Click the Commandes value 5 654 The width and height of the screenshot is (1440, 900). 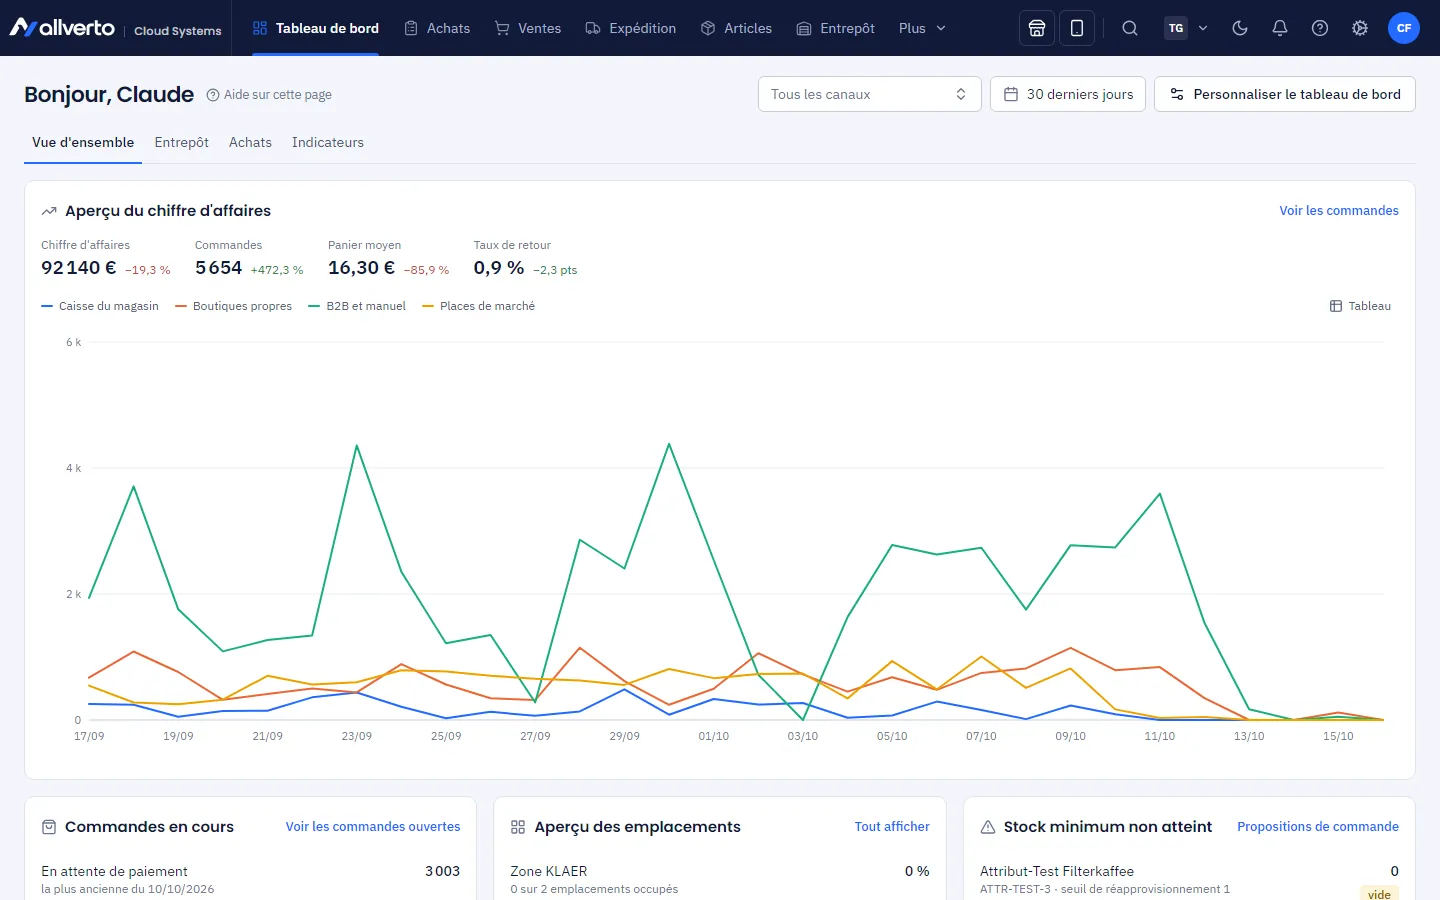(x=219, y=268)
